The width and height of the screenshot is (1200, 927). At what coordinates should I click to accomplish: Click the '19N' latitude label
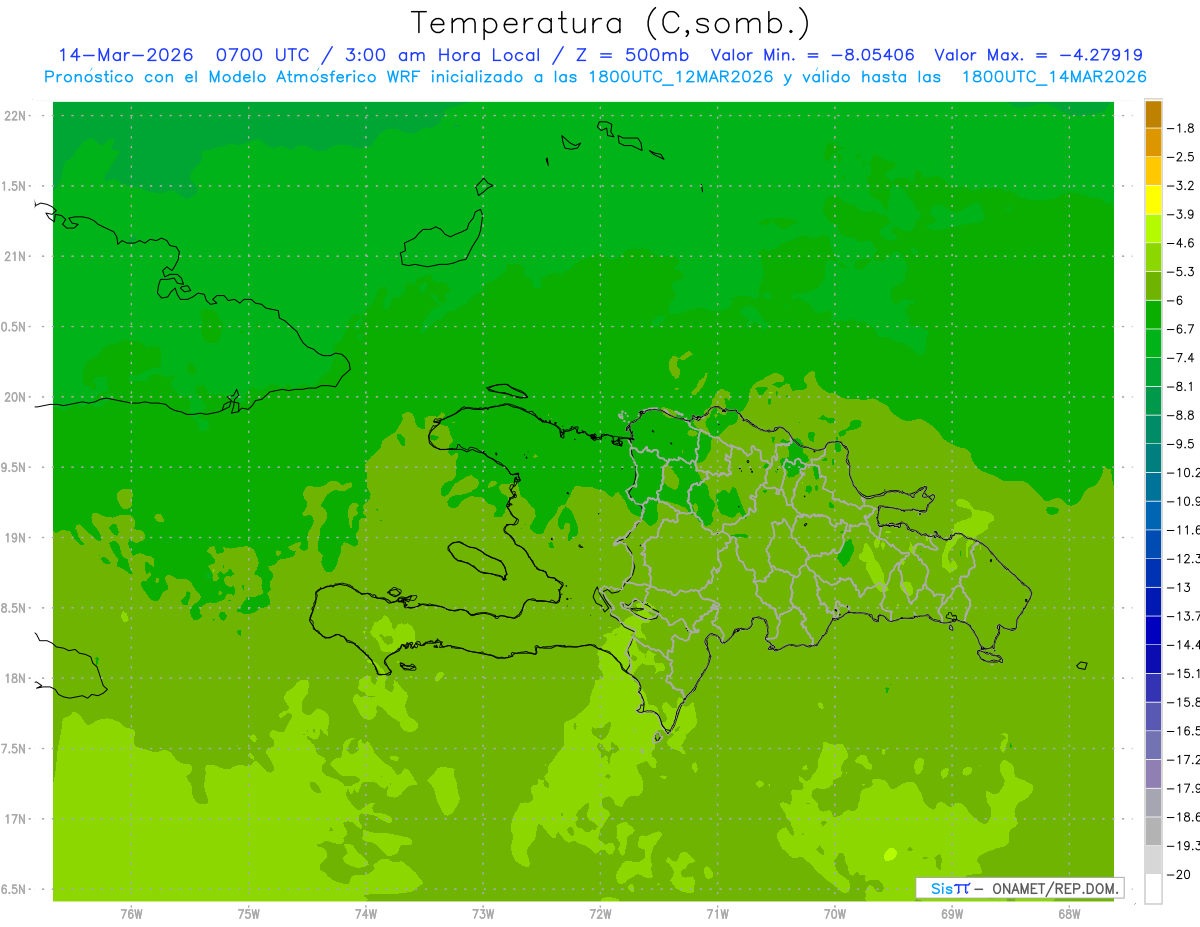point(16,538)
